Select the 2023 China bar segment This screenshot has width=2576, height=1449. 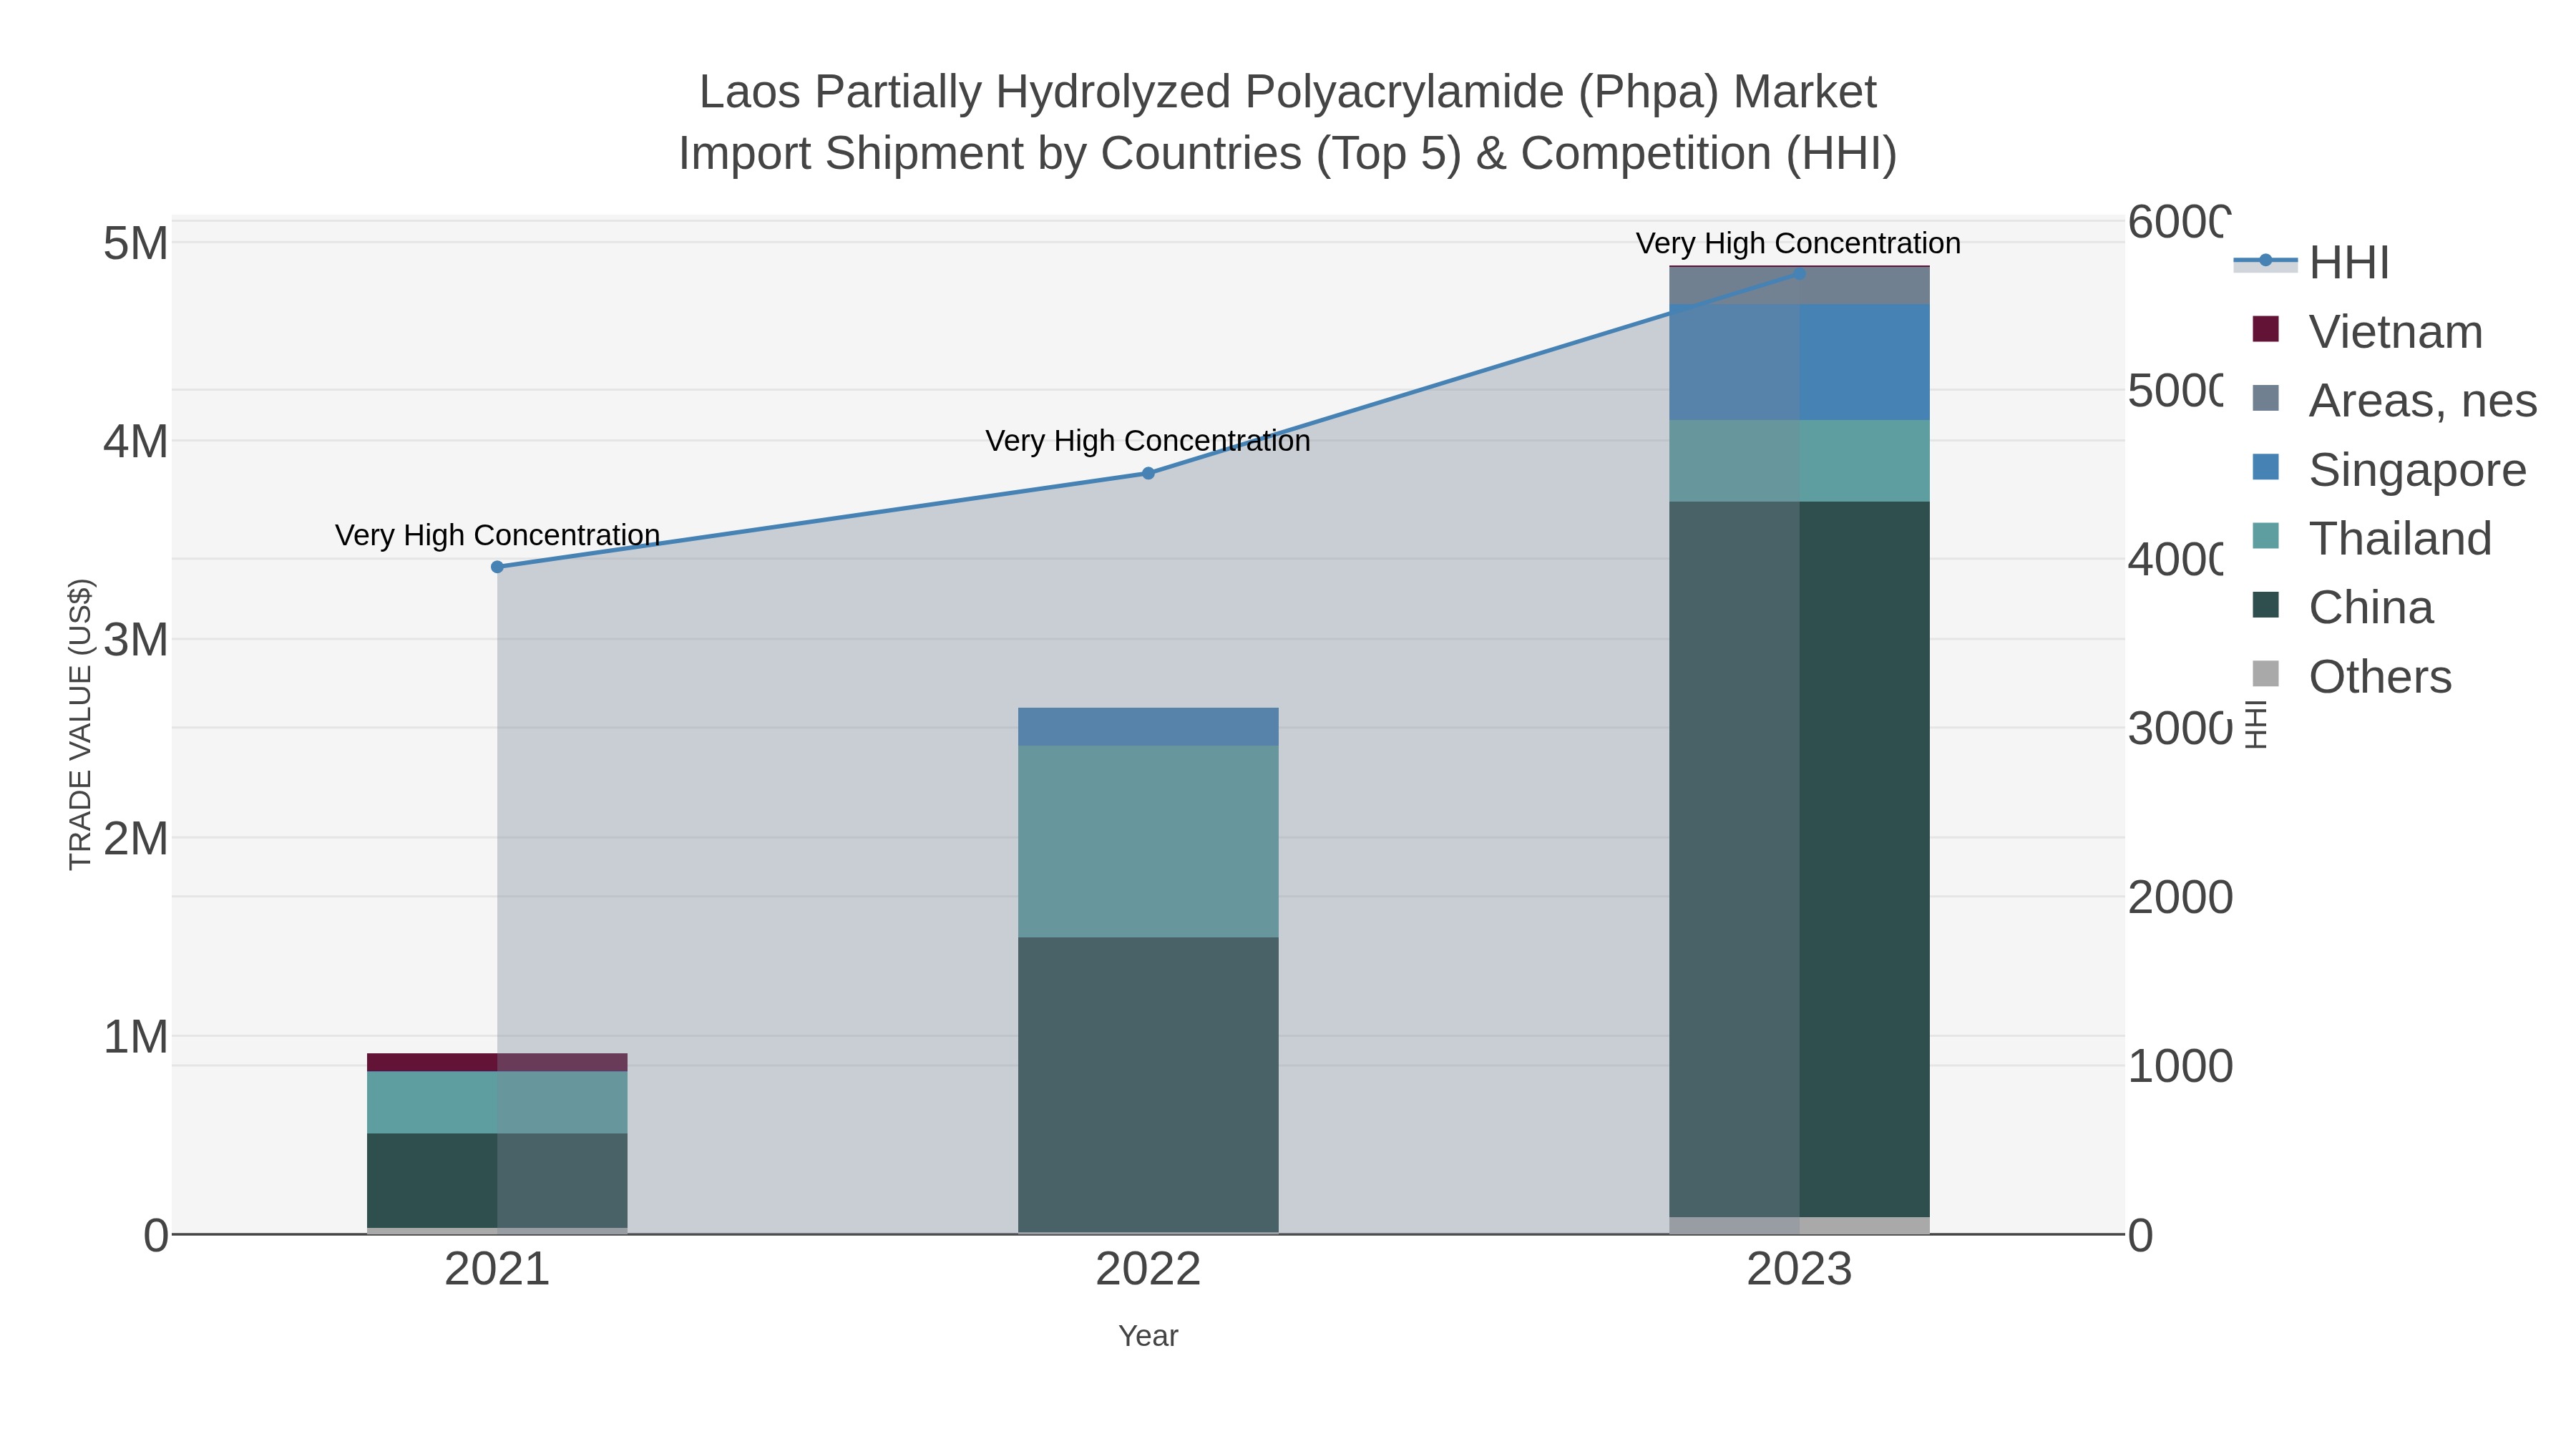click(1799, 859)
